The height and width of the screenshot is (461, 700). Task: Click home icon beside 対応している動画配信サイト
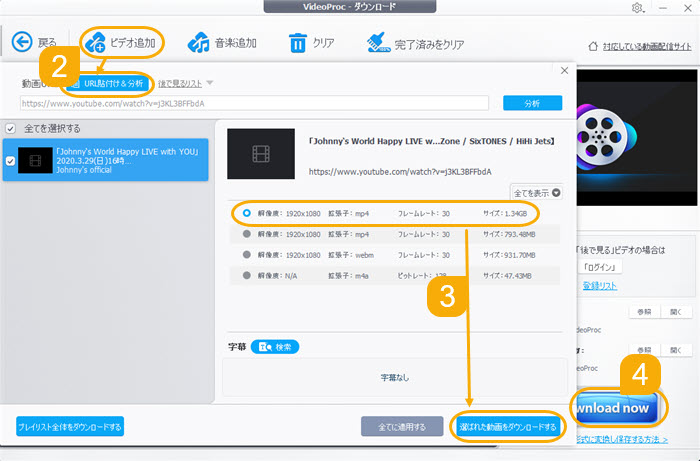click(593, 46)
